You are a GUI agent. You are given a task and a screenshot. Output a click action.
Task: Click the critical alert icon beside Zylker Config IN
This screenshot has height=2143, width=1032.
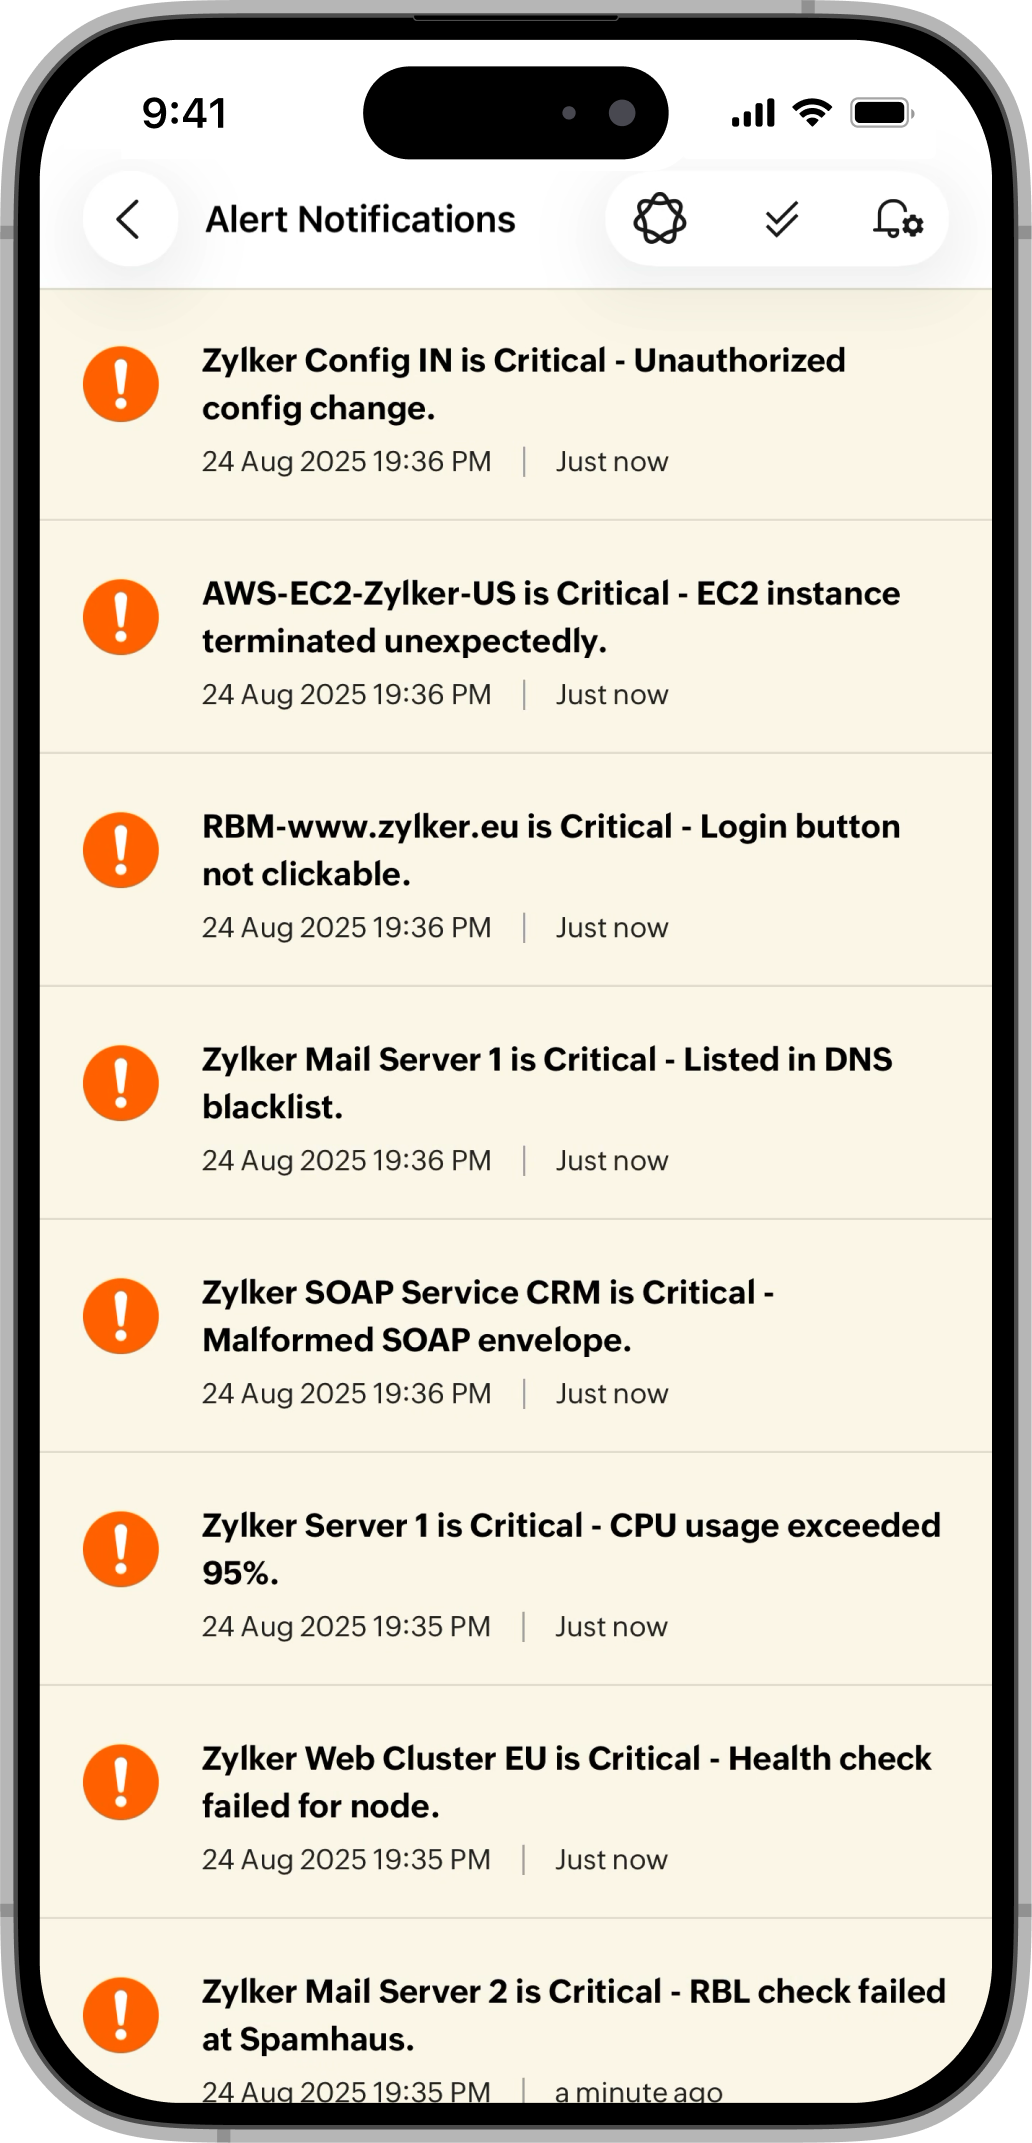tap(120, 383)
